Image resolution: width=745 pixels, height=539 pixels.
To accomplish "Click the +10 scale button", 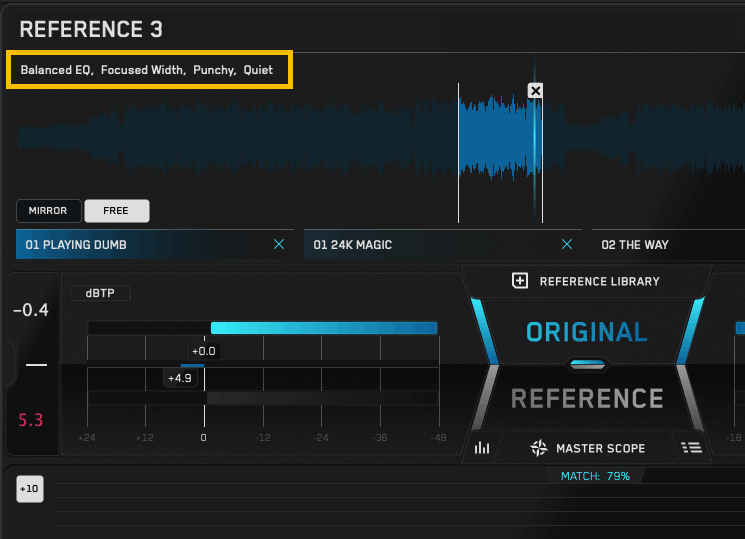I will pos(30,489).
